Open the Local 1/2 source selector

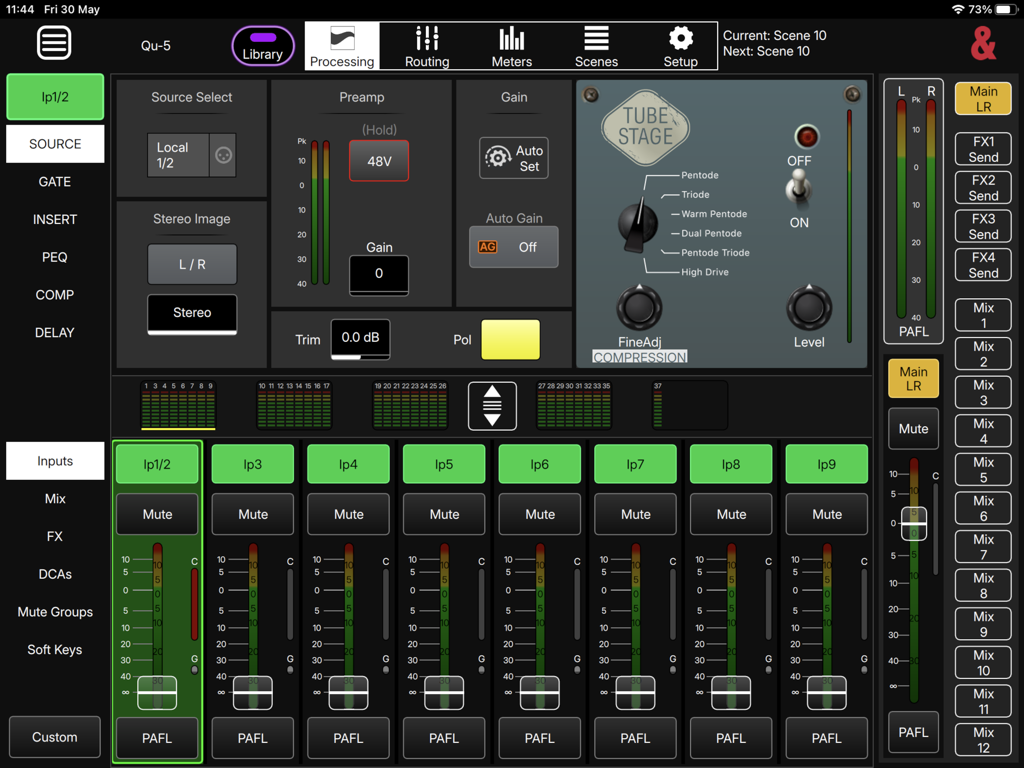tap(179, 154)
